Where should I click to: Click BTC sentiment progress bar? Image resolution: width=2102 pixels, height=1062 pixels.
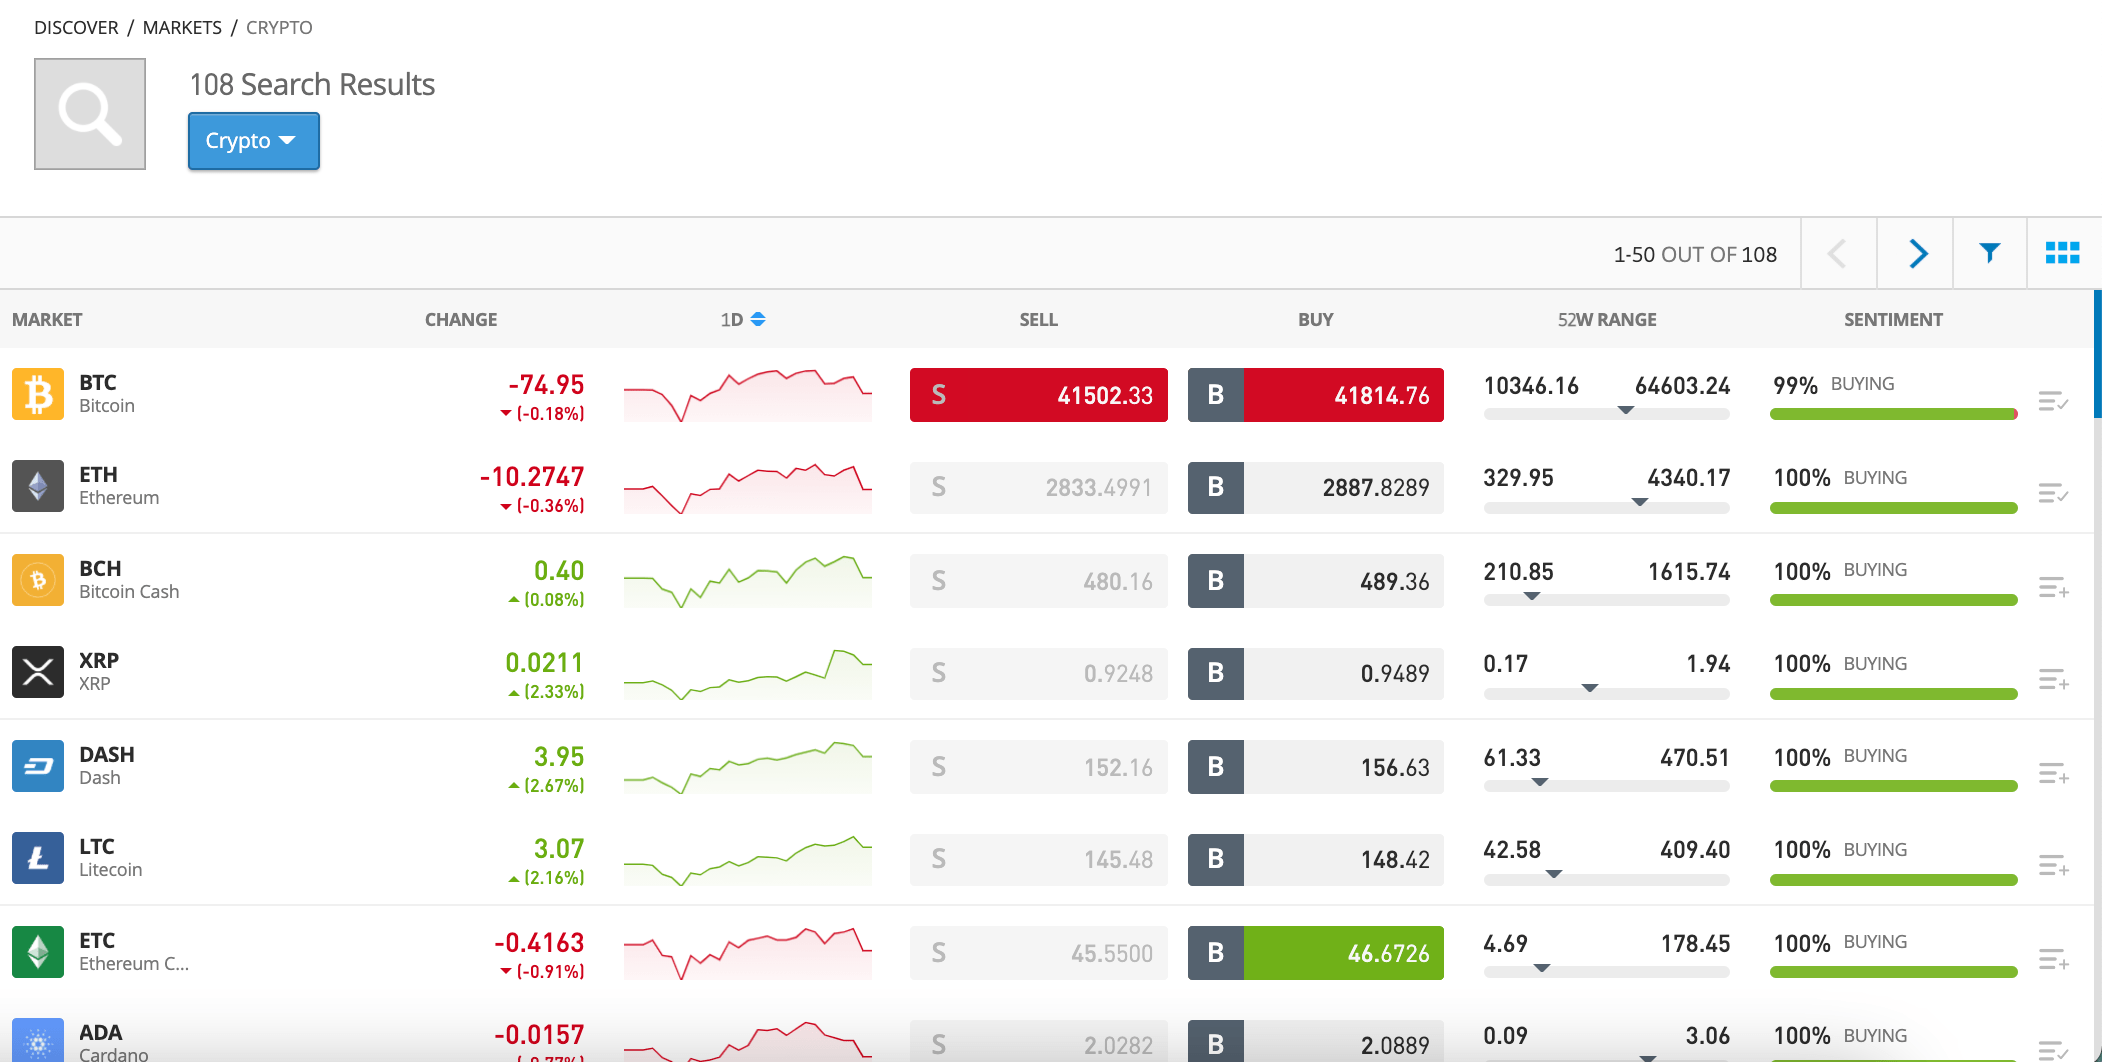click(1894, 414)
